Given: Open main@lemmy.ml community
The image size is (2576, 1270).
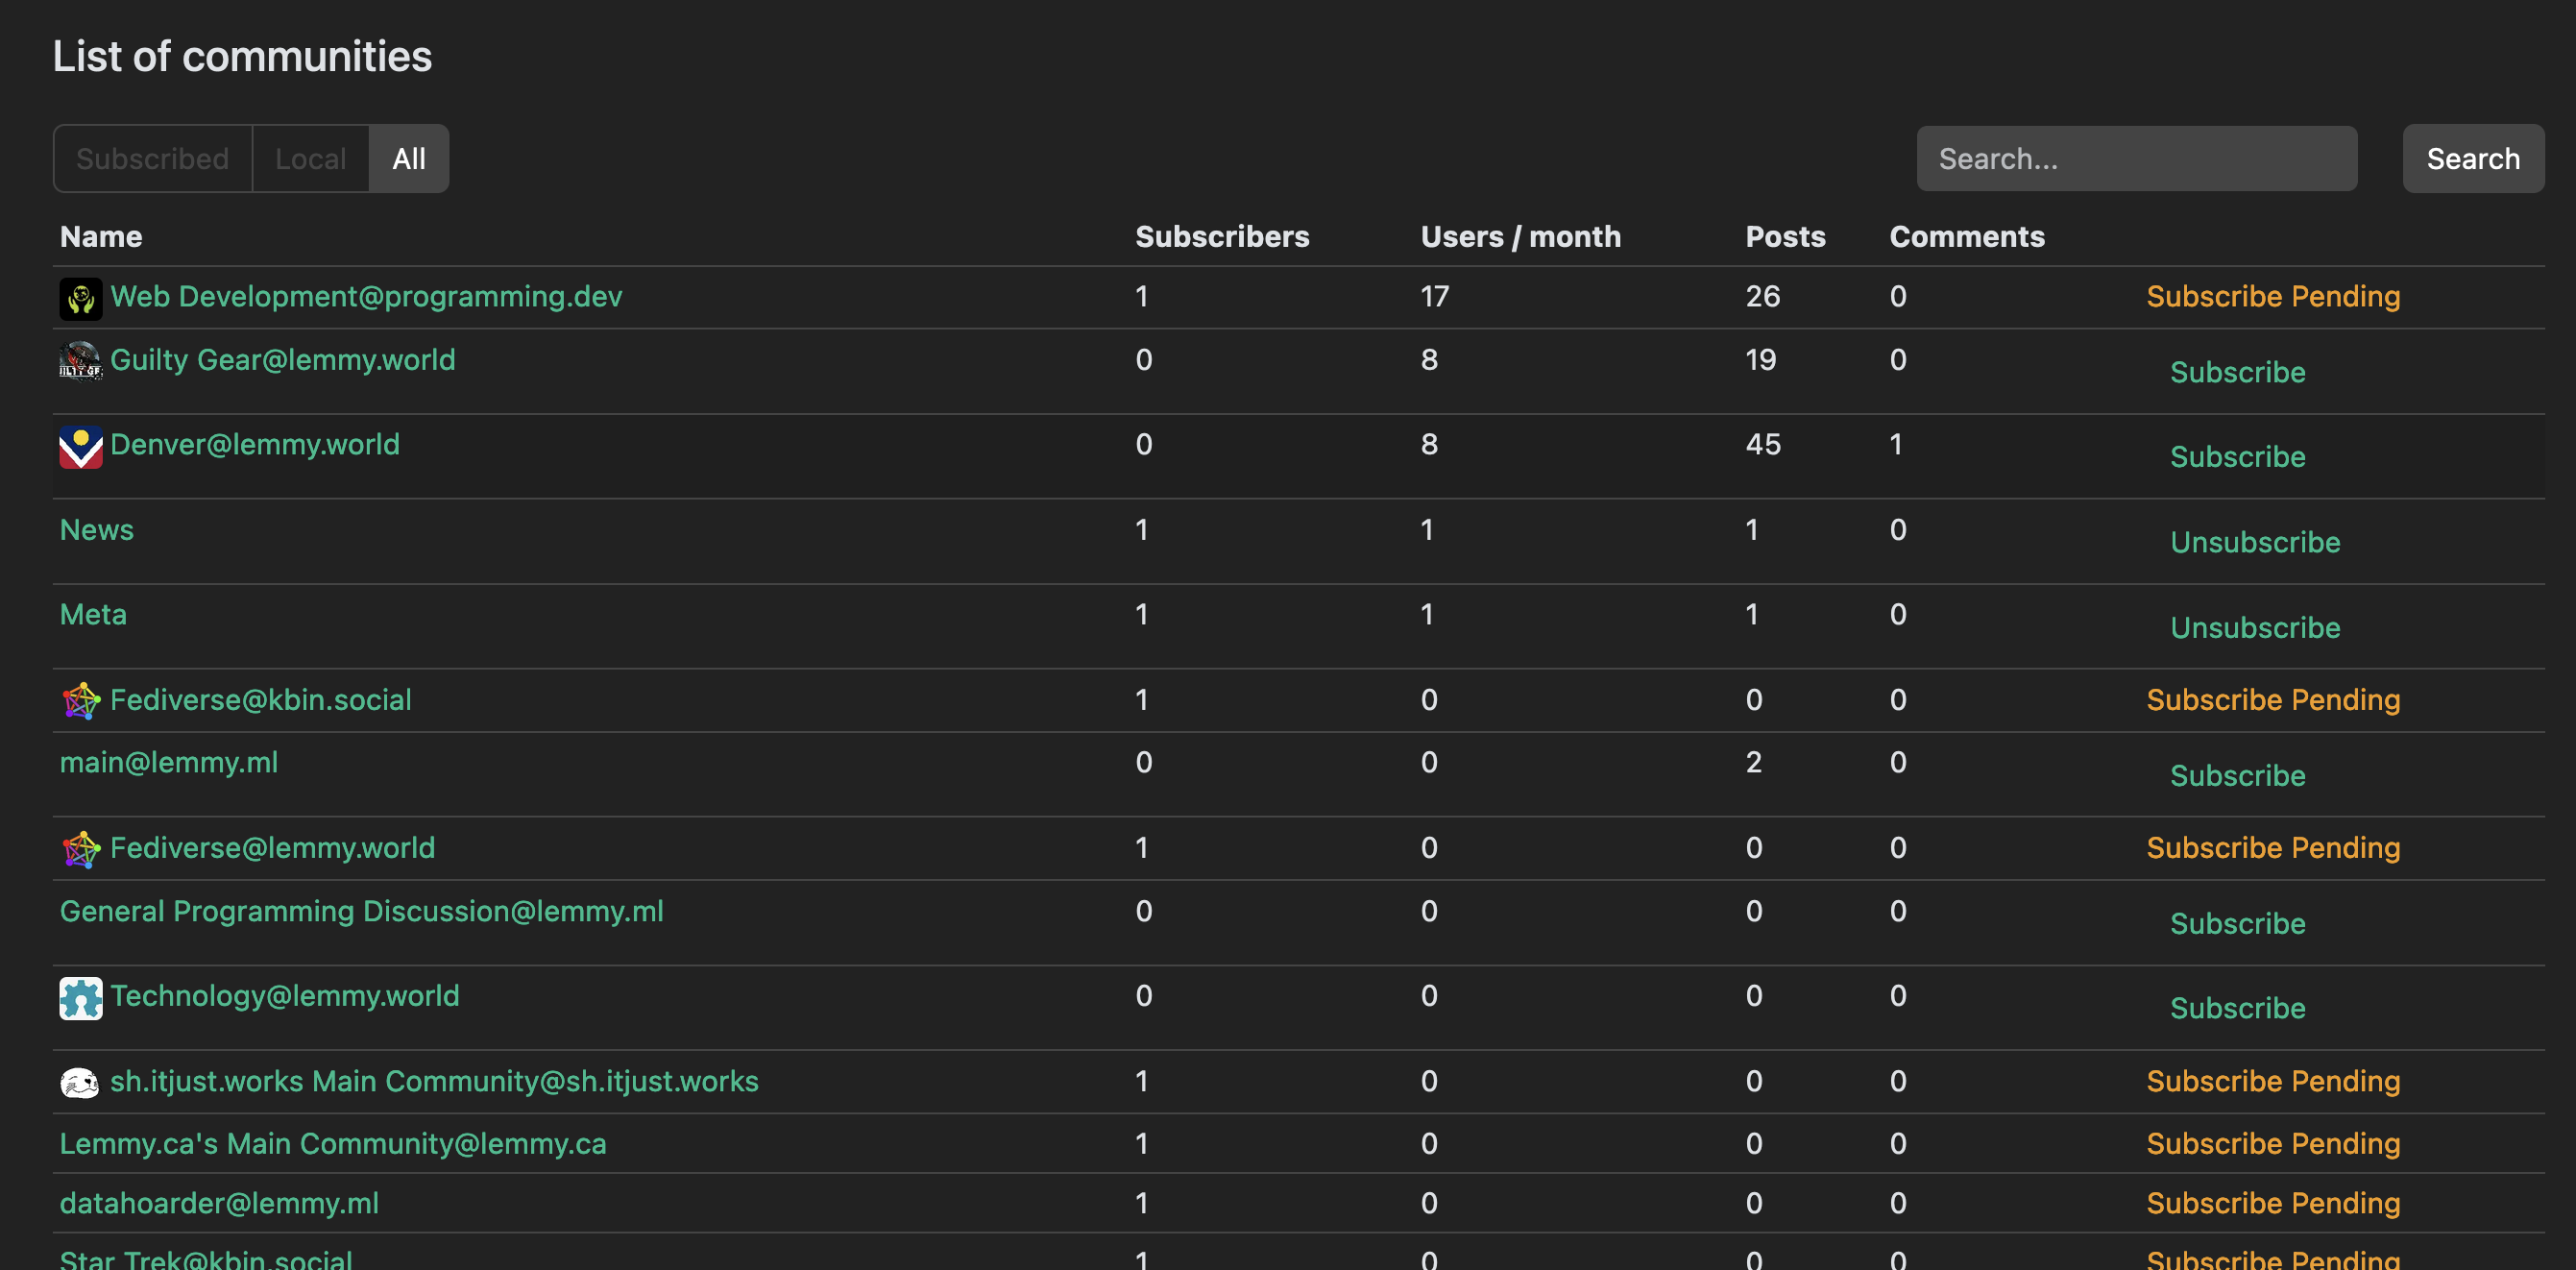Looking at the screenshot, I should click(x=169, y=762).
